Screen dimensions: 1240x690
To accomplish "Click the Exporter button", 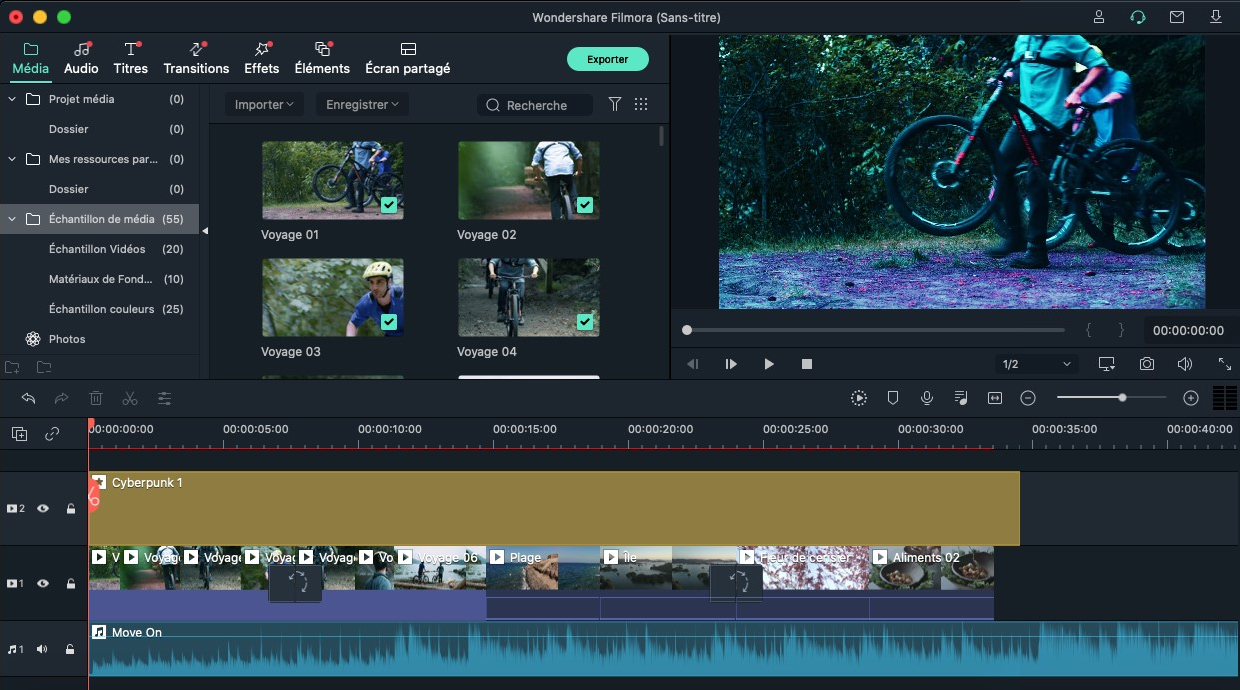I will click(x=607, y=59).
